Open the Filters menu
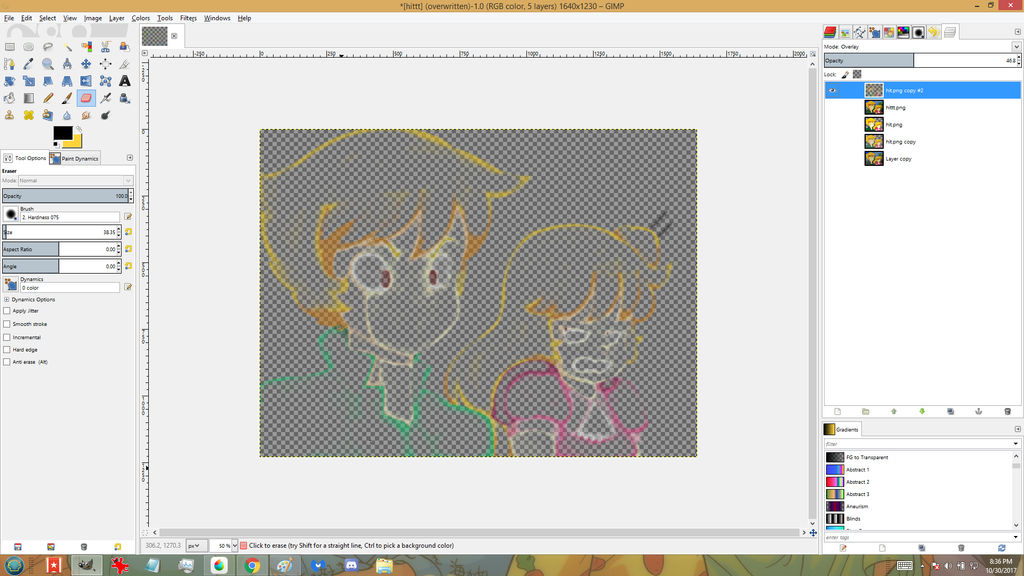 click(188, 18)
